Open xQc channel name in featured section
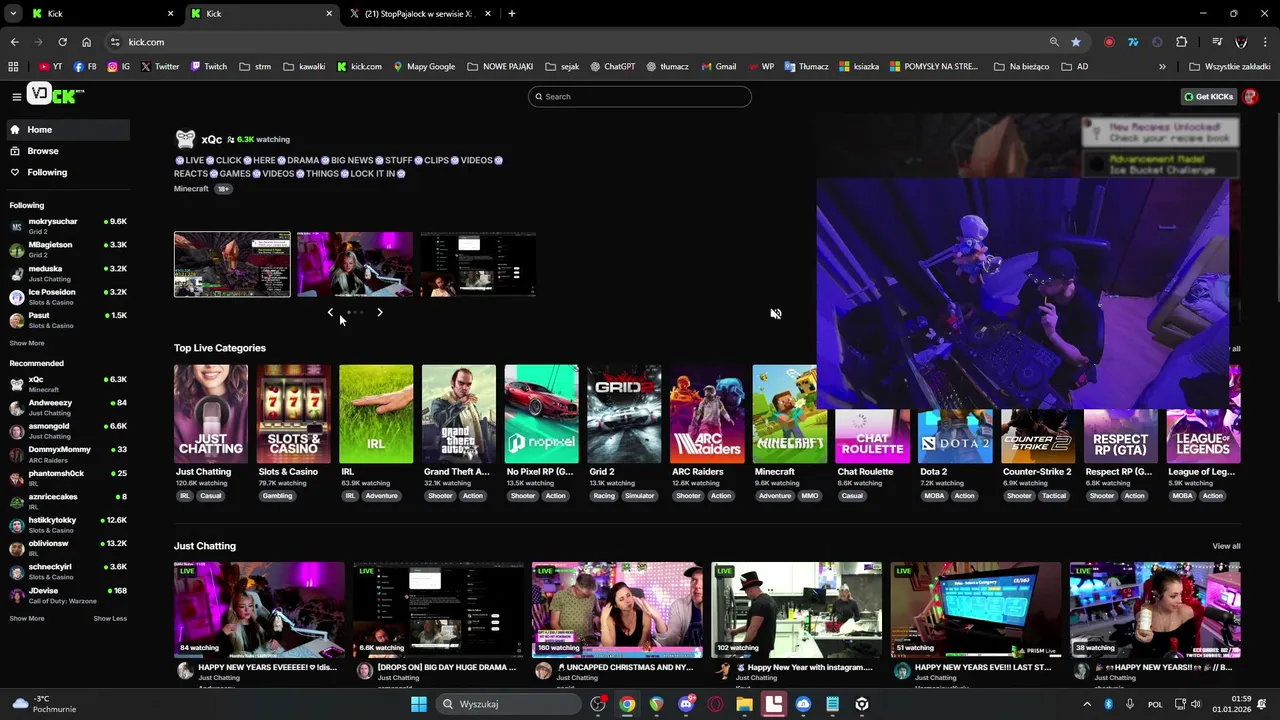The height and width of the screenshot is (720, 1280). click(211, 140)
